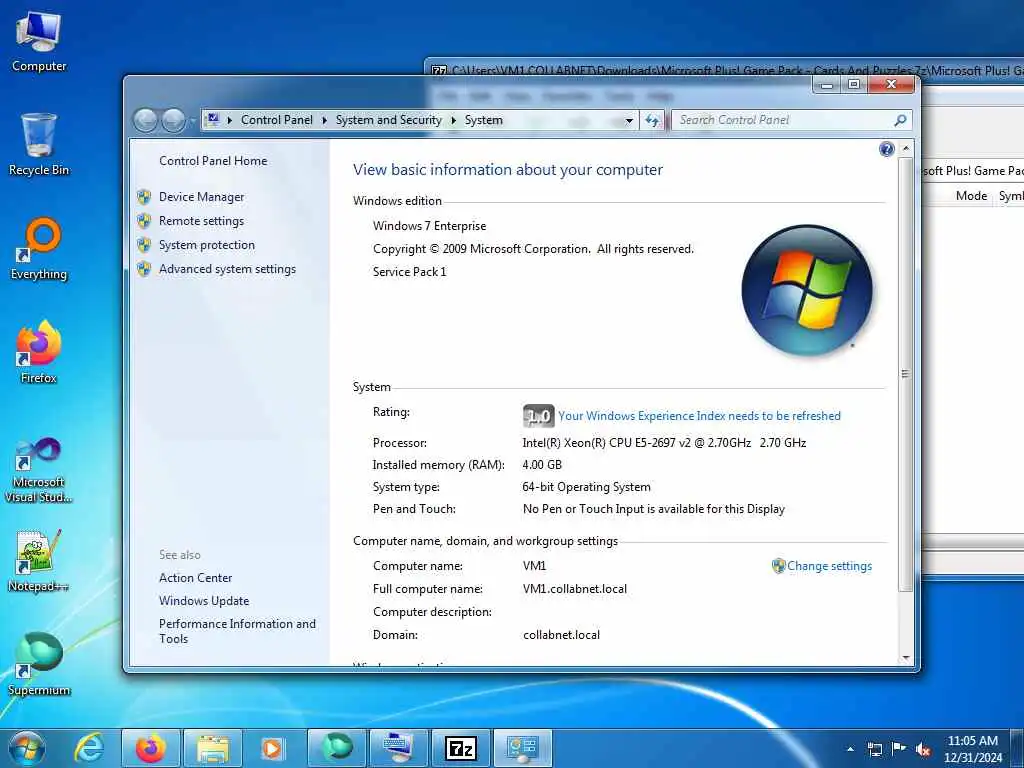Open the address bar root location arrow
The image size is (1024, 768).
click(x=229, y=120)
